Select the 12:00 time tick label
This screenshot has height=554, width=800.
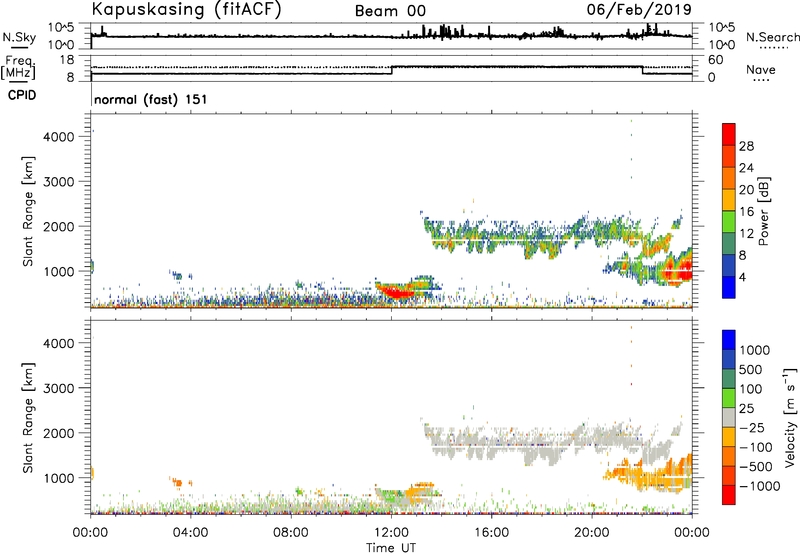pos(391,533)
